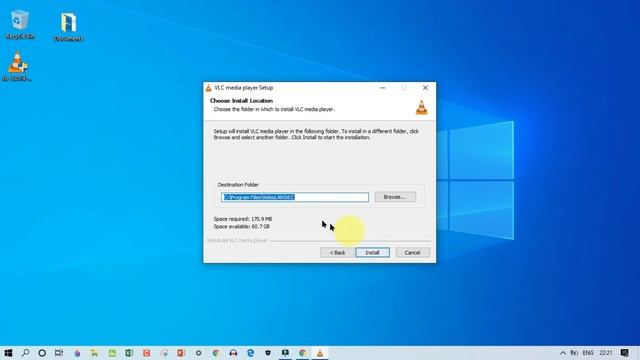Show hidden system tray icons

pos(563,353)
